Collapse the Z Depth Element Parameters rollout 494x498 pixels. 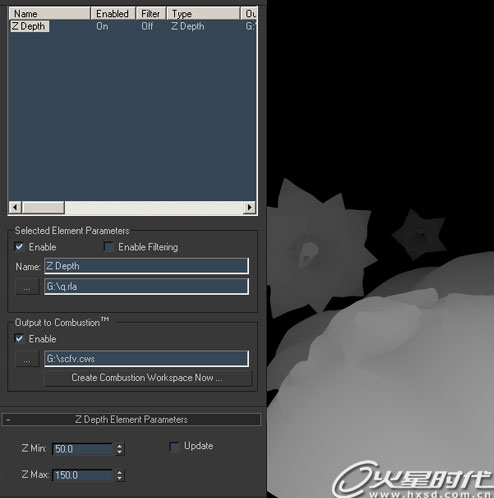click(131, 419)
